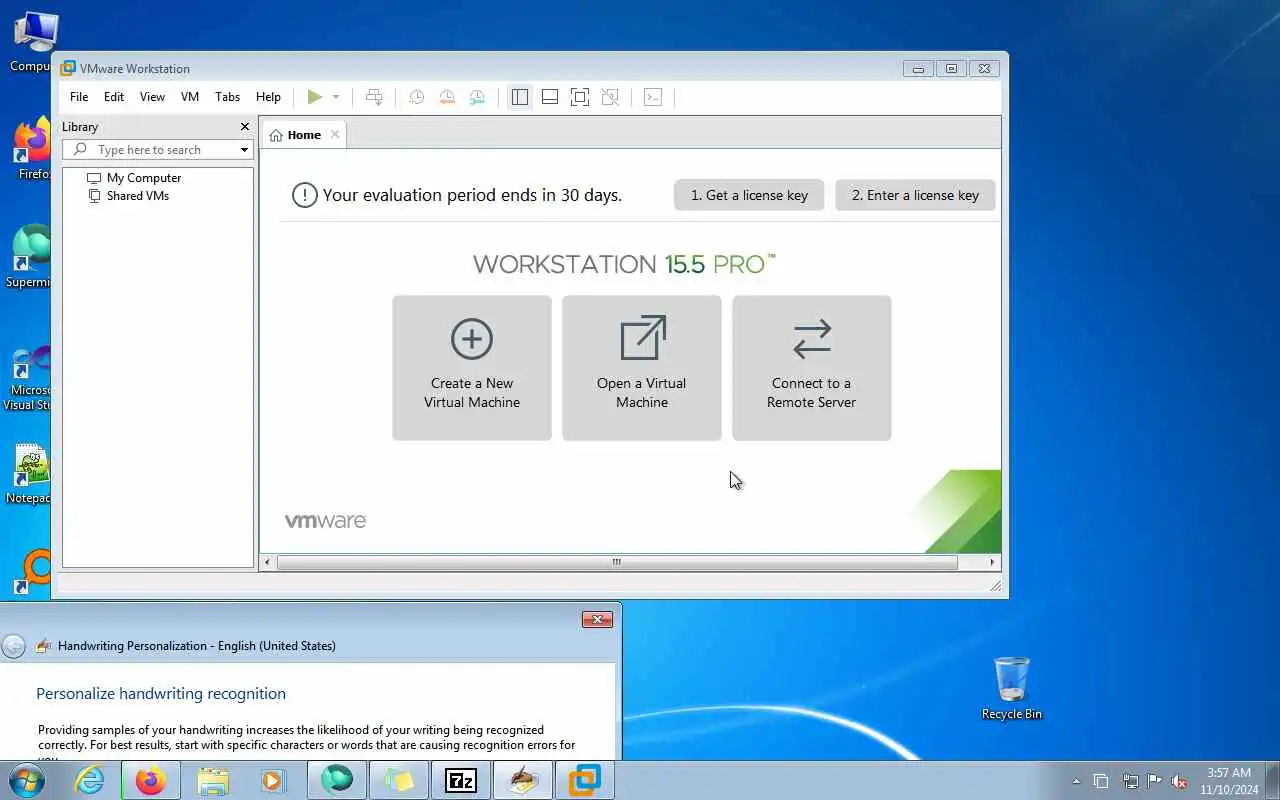Click the network tray icon
1280x800 pixels.
pyautogui.click(x=1130, y=781)
